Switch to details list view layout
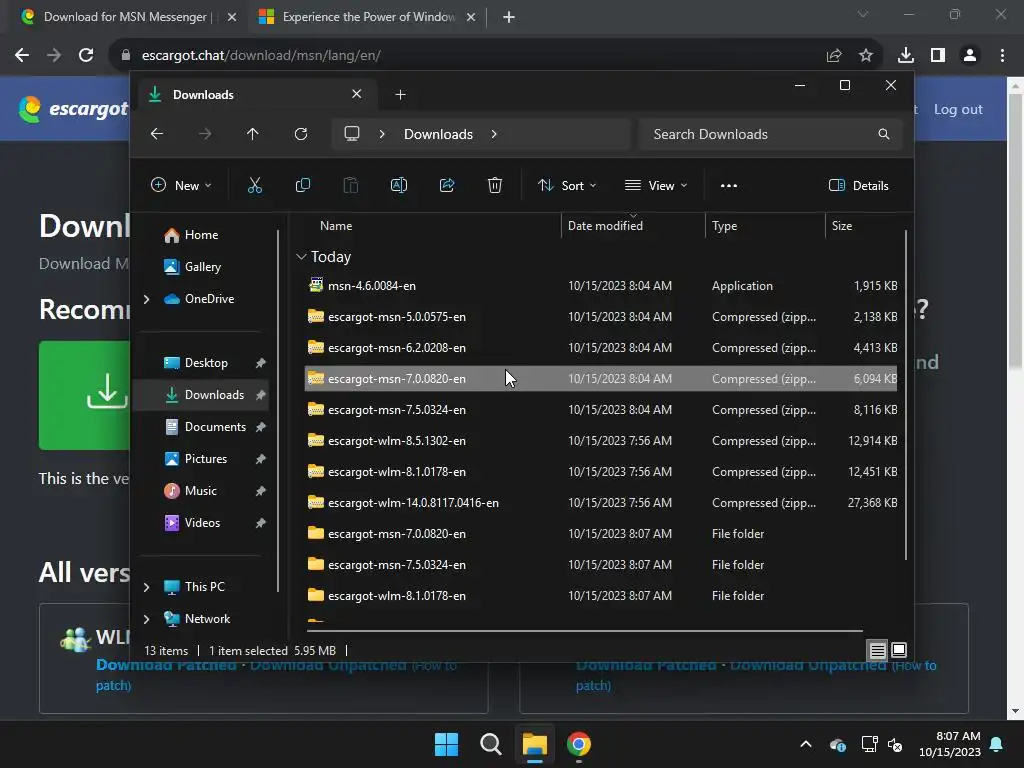The image size is (1024, 768). point(877,650)
